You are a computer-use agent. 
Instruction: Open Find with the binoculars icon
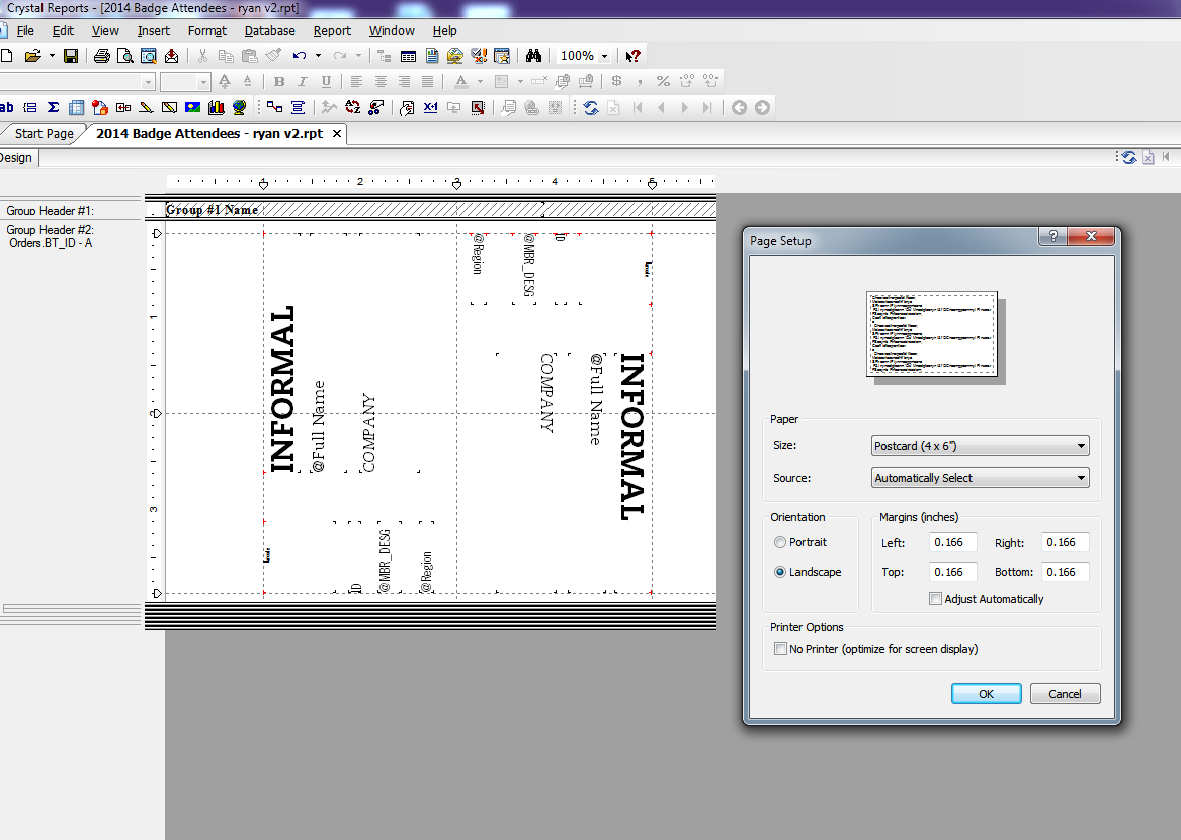[x=533, y=55]
